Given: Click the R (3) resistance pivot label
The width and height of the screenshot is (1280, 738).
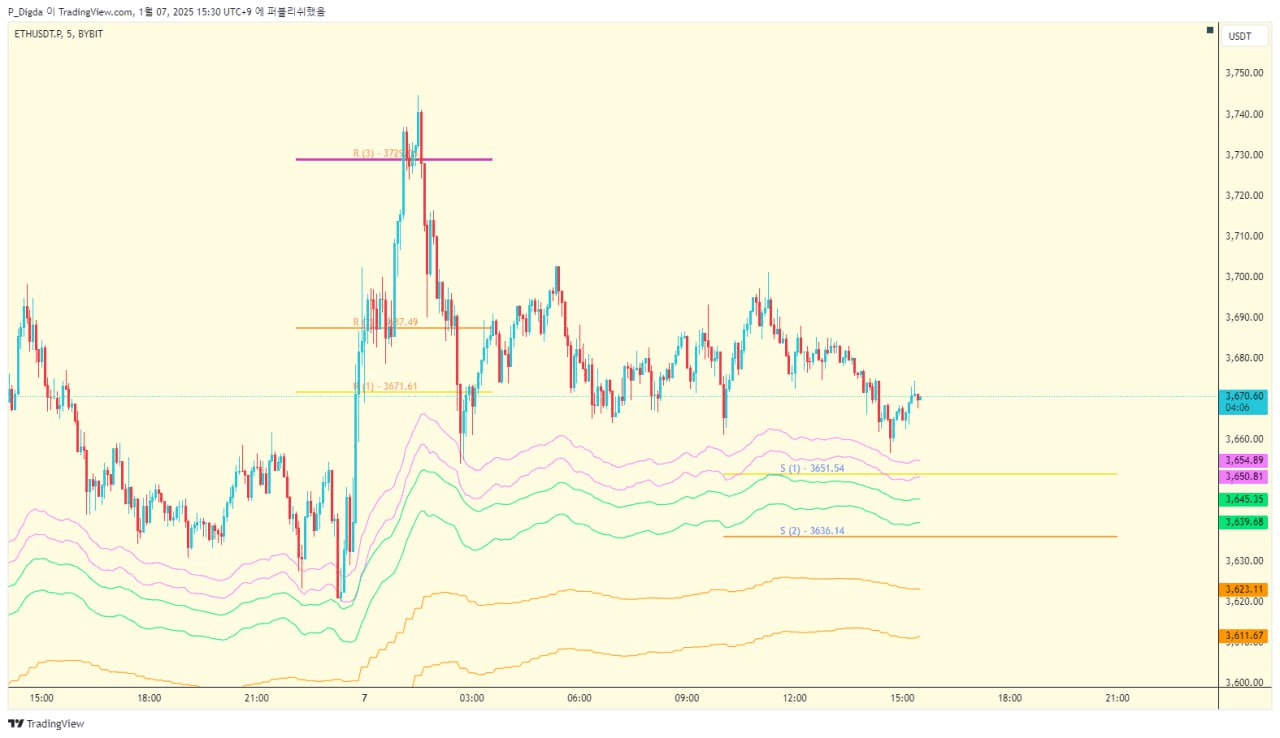Looking at the screenshot, I should coord(385,153).
